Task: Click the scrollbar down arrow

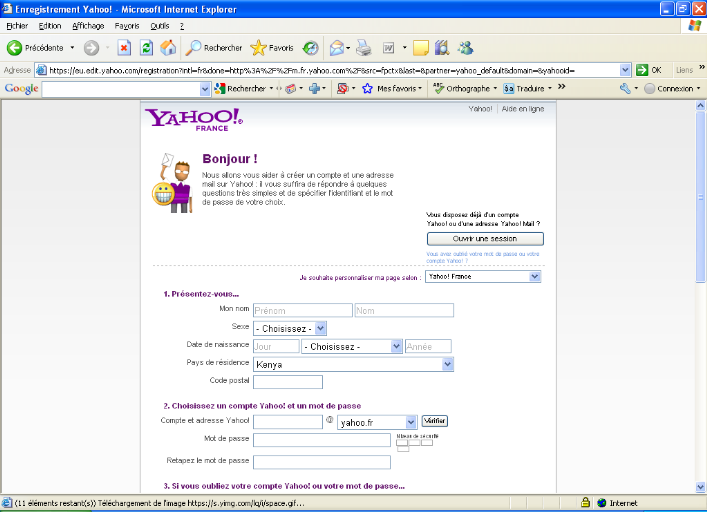Action: (700, 486)
